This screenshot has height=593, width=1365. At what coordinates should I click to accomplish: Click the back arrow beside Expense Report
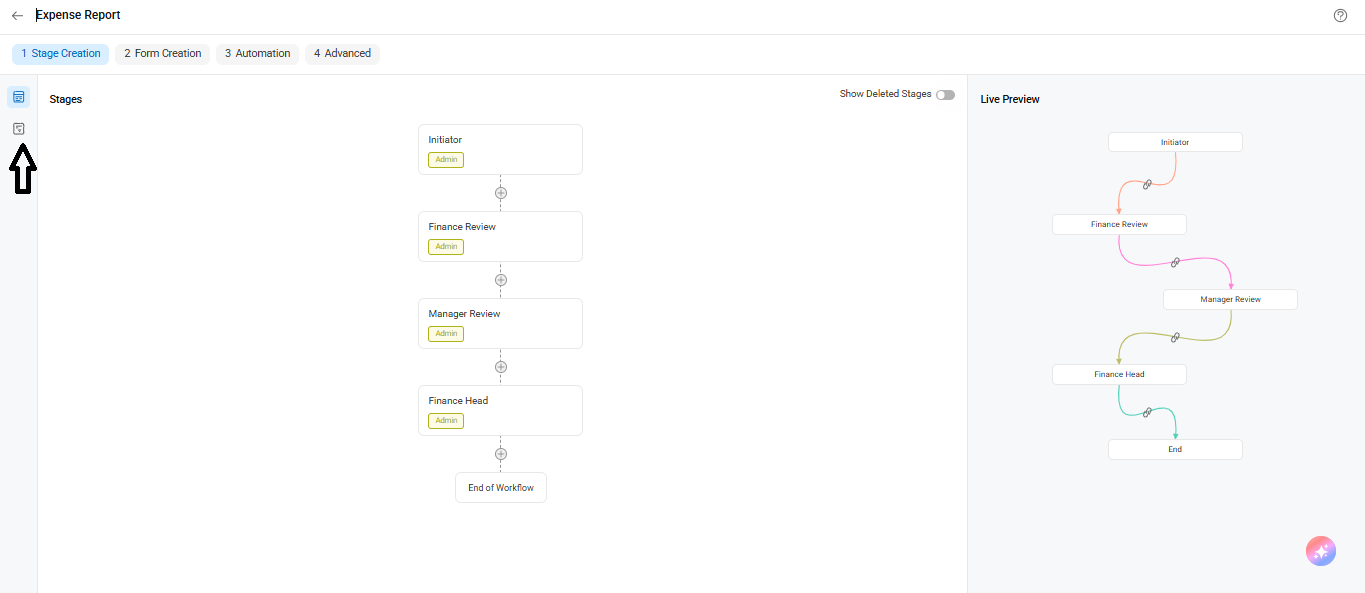(x=17, y=16)
